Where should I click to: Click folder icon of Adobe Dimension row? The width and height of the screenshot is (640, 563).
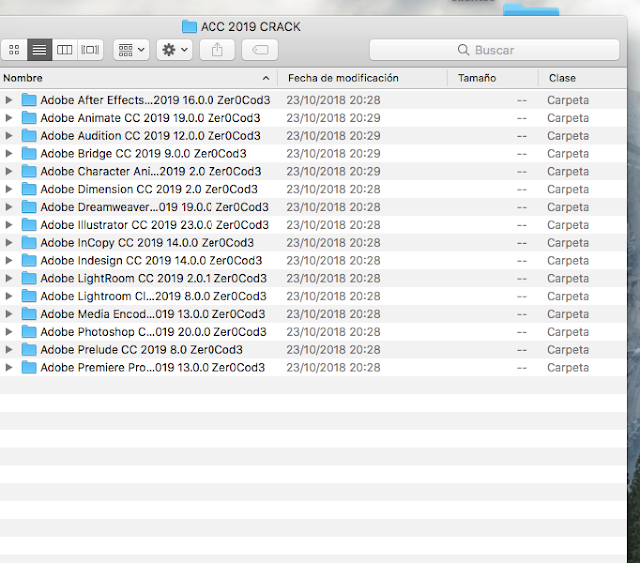click(29, 189)
